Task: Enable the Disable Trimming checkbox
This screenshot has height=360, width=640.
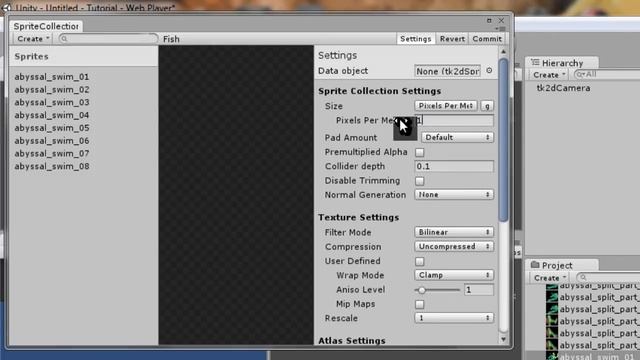Action: click(x=420, y=181)
